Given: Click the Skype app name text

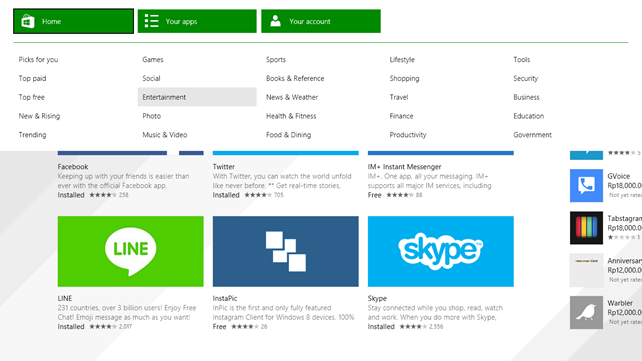Looking at the screenshot, I should [x=377, y=298].
